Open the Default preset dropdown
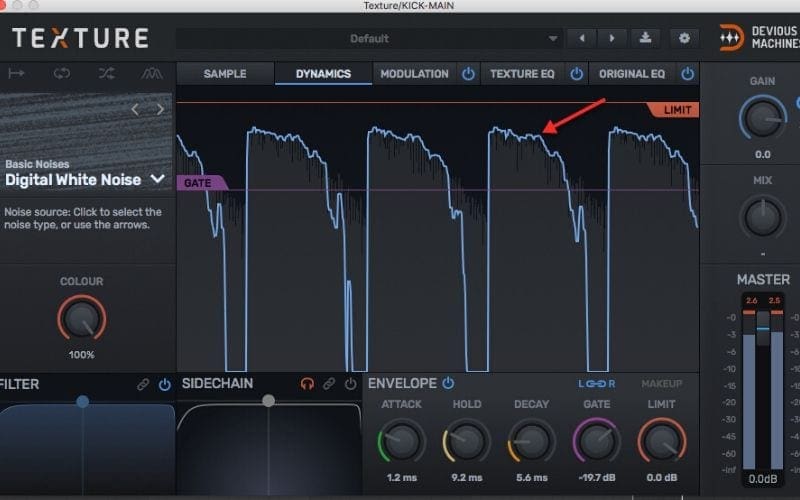 pyautogui.click(x=368, y=38)
